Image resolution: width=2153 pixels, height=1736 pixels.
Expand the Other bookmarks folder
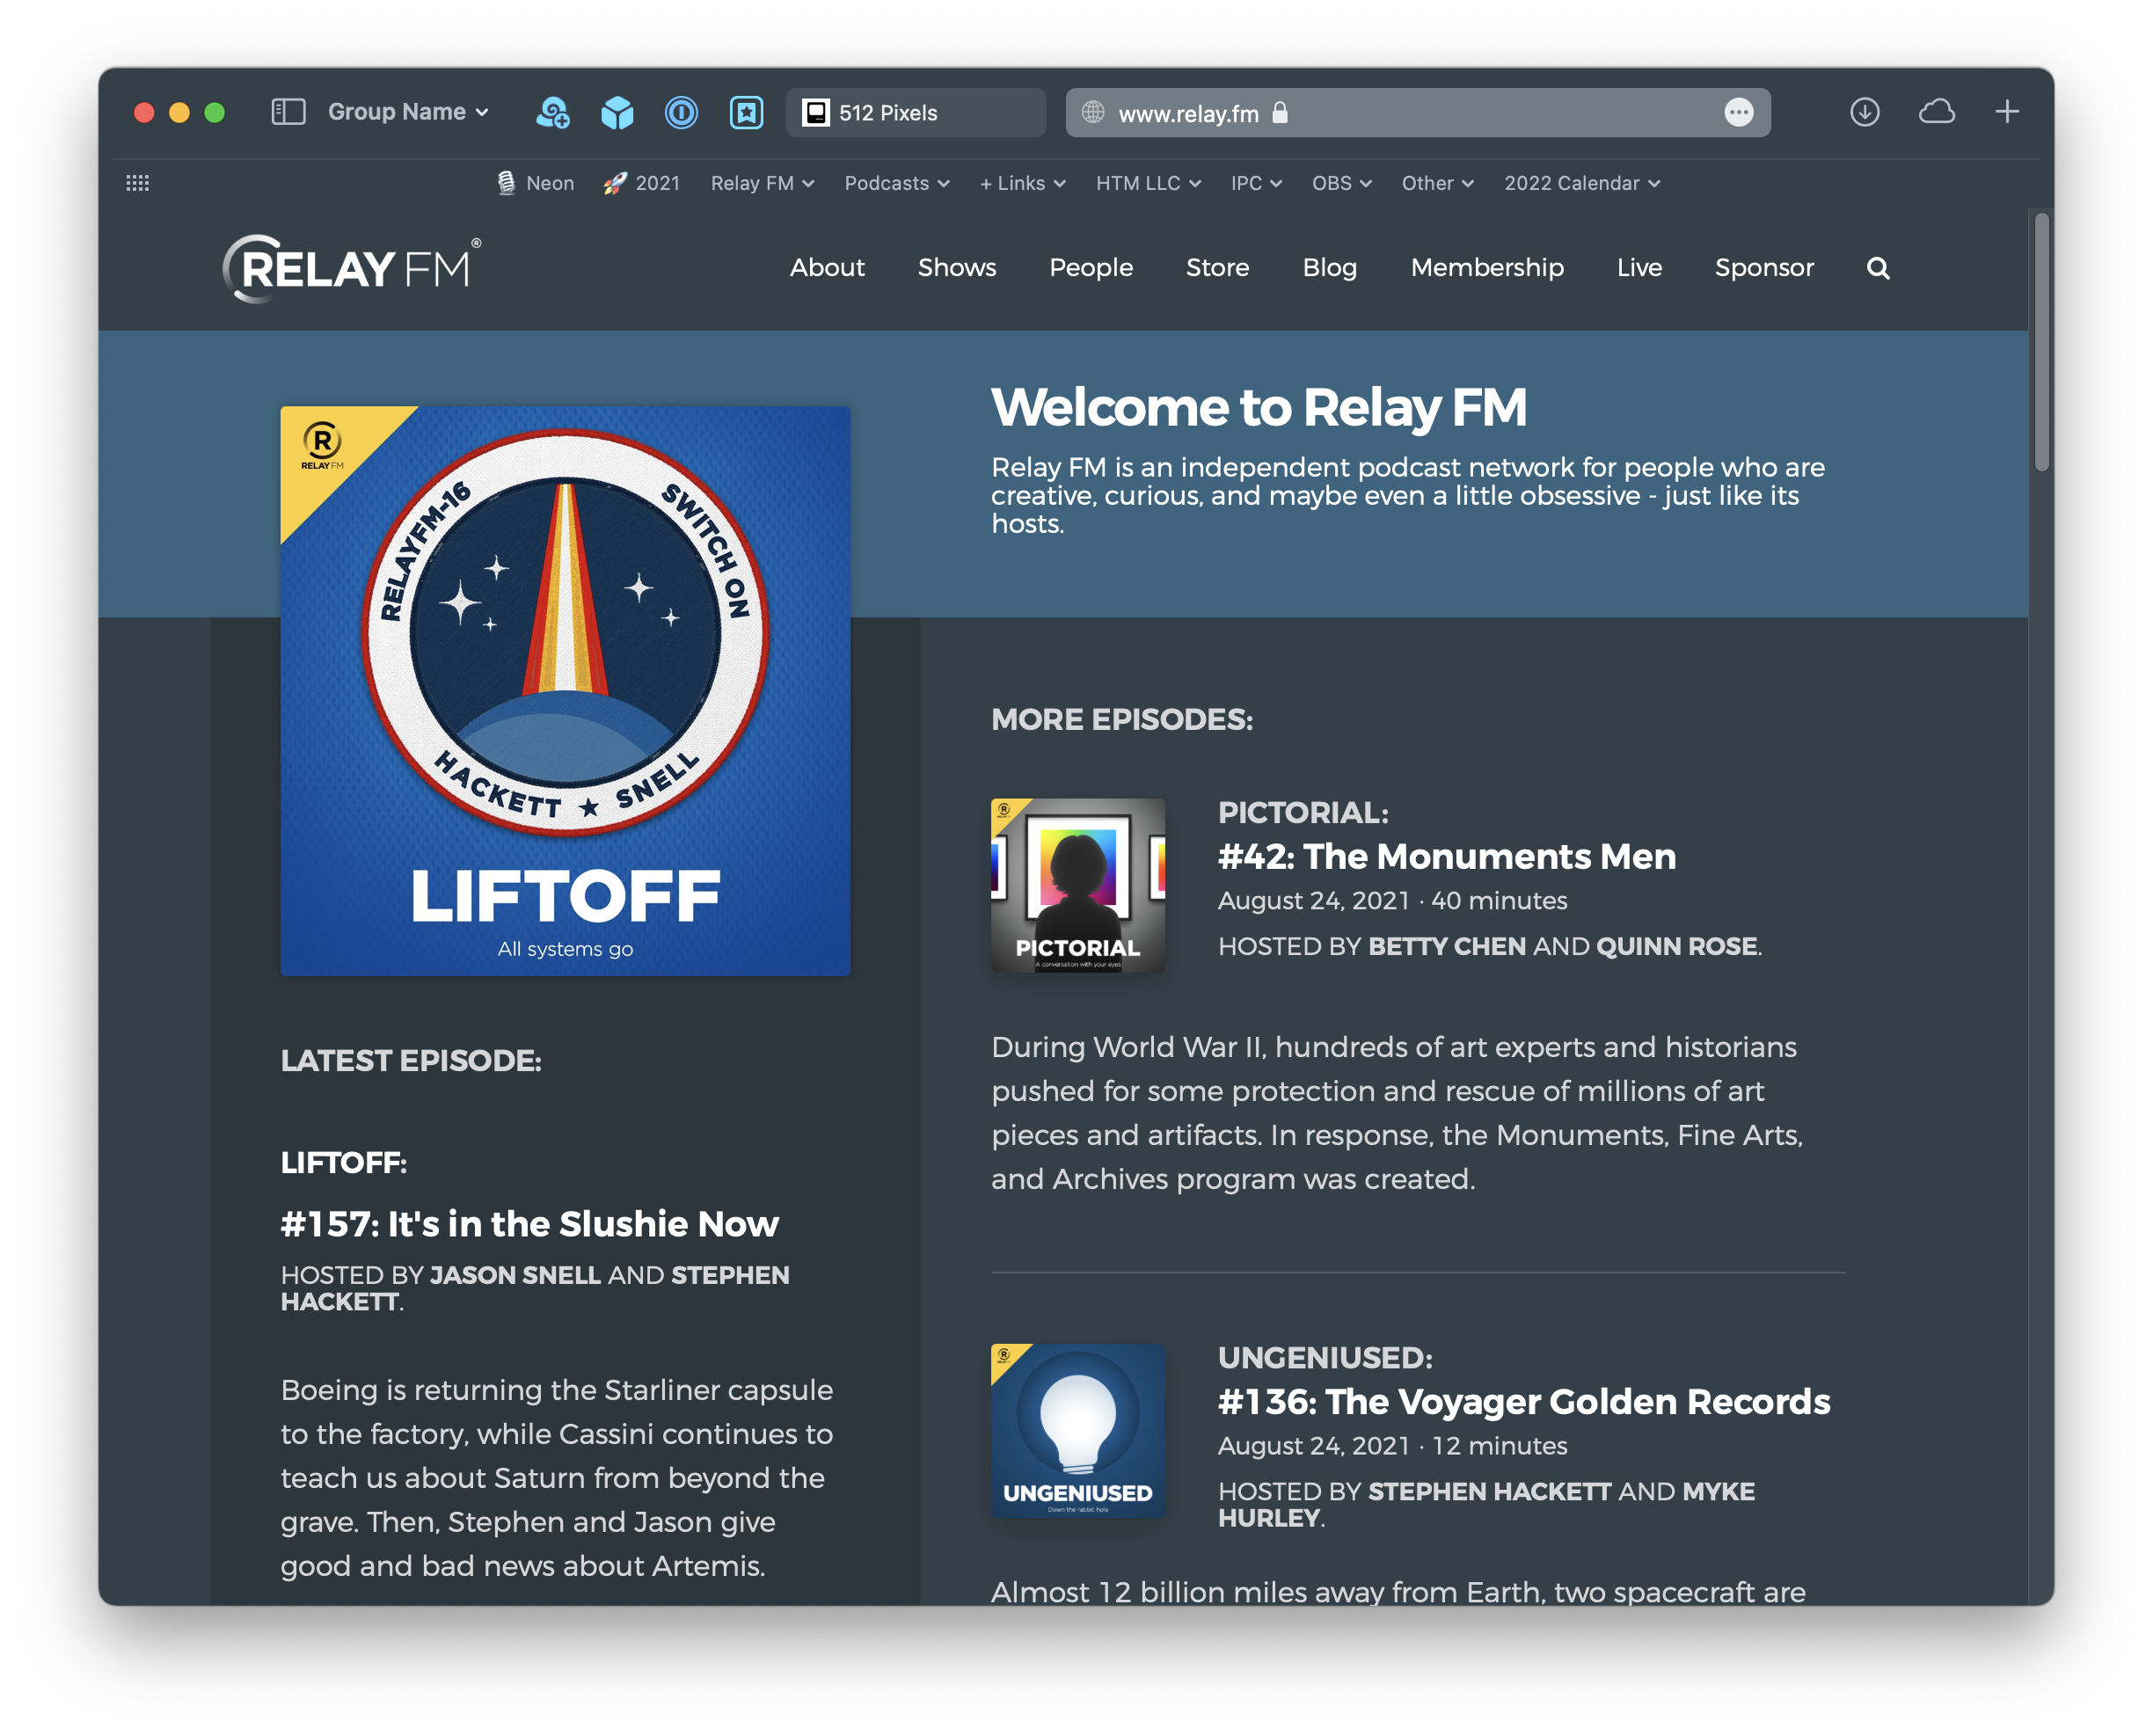click(x=1437, y=183)
